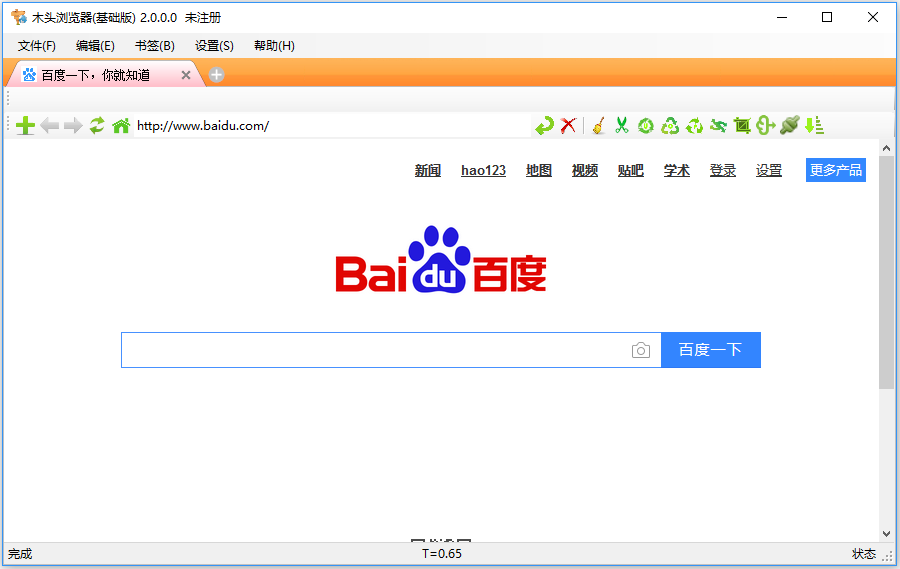Image resolution: width=900 pixels, height=569 pixels.
Task: Click the 状态 status bar label
Action: coord(864,554)
